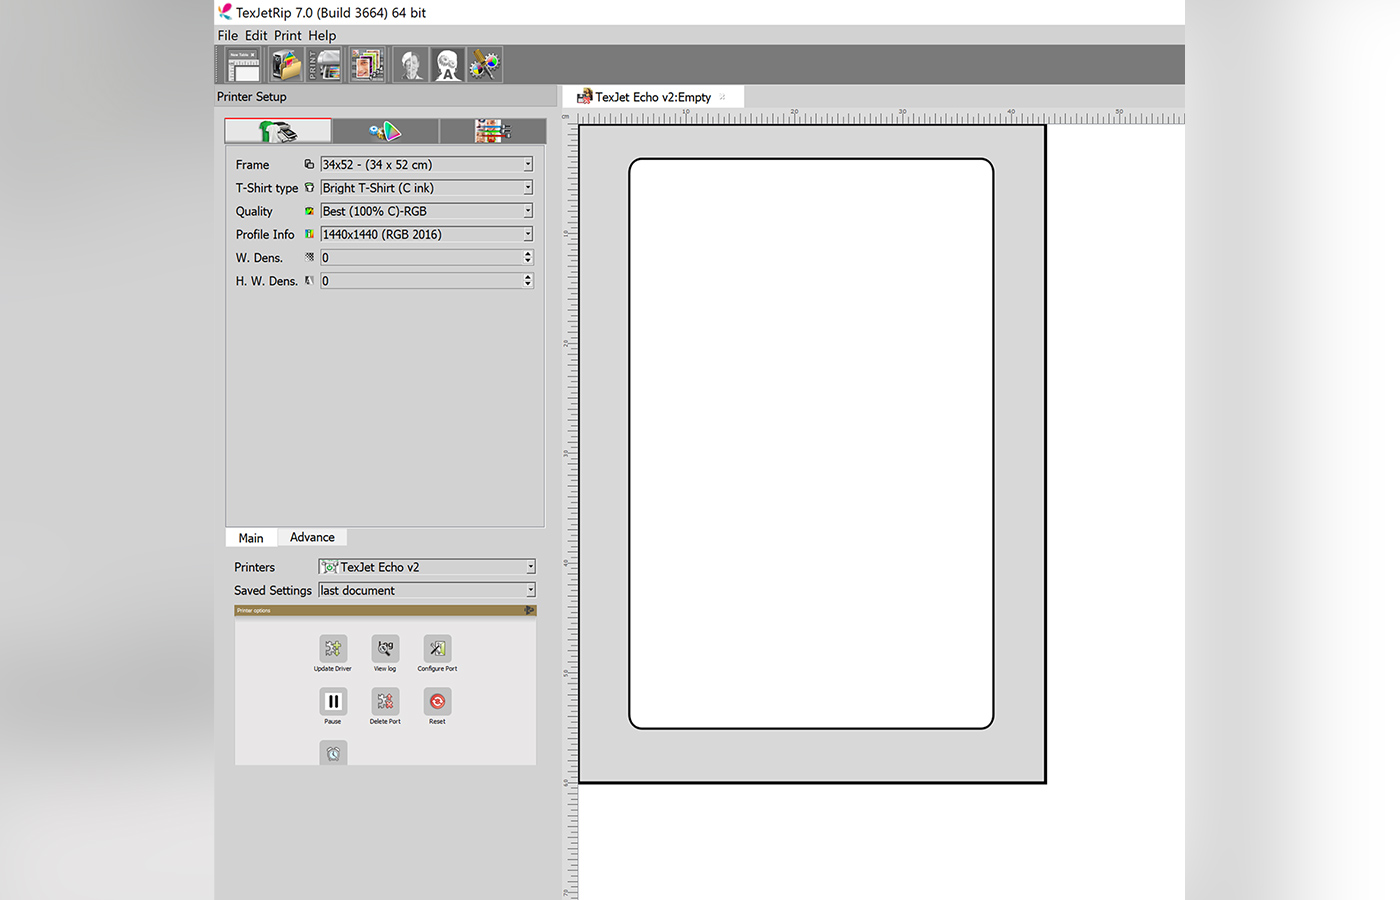This screenshot has height=900, width=1400.
Task: Click the open image folder toolbar icon
Action: [286, 65]
